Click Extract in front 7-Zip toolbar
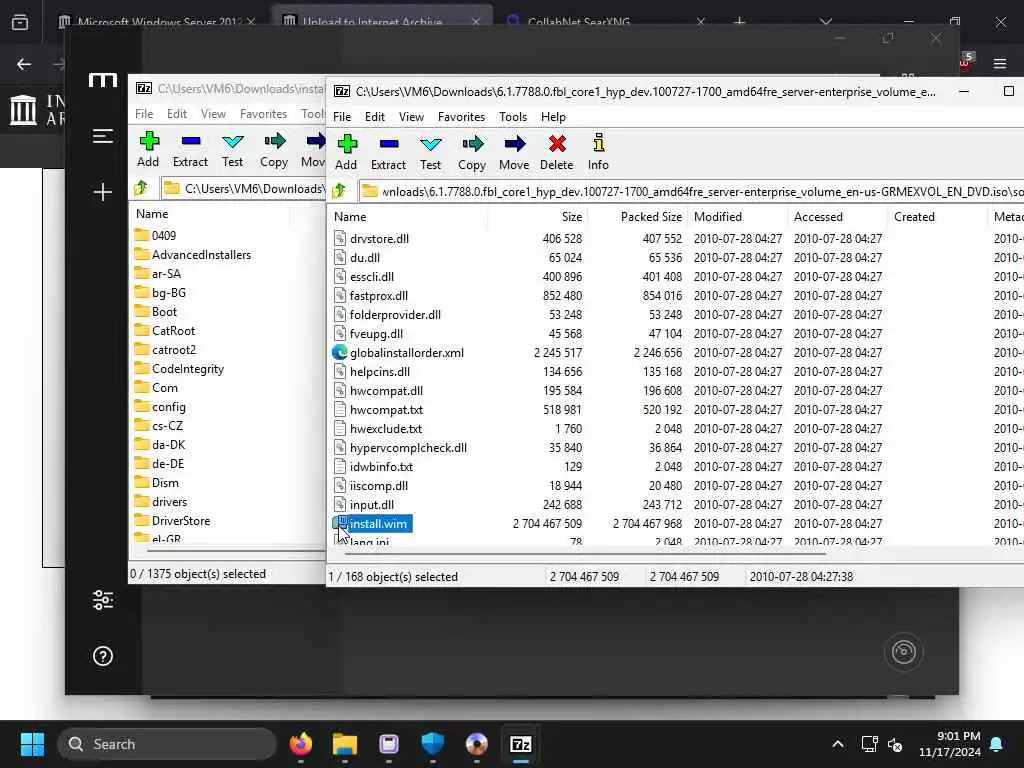1024x768 pixels. point(388,152)
